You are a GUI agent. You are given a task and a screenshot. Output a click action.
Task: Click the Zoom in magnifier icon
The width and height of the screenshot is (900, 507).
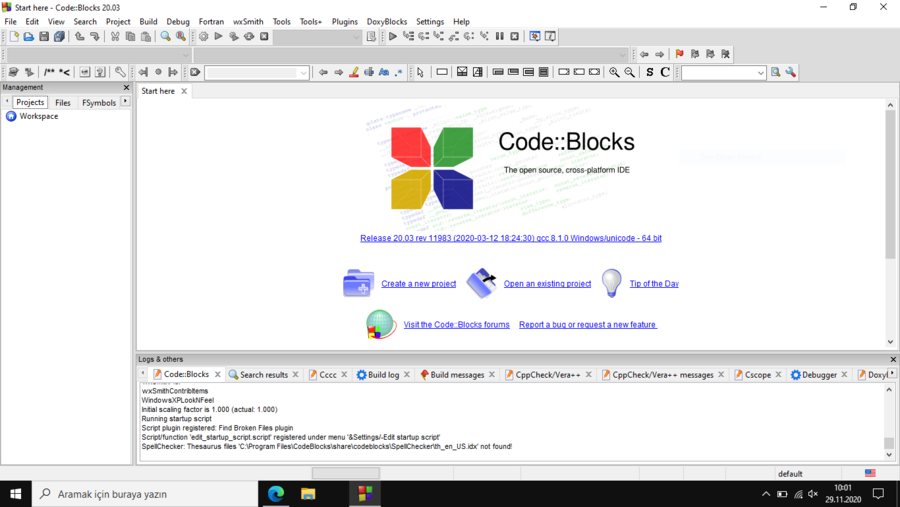614,72
